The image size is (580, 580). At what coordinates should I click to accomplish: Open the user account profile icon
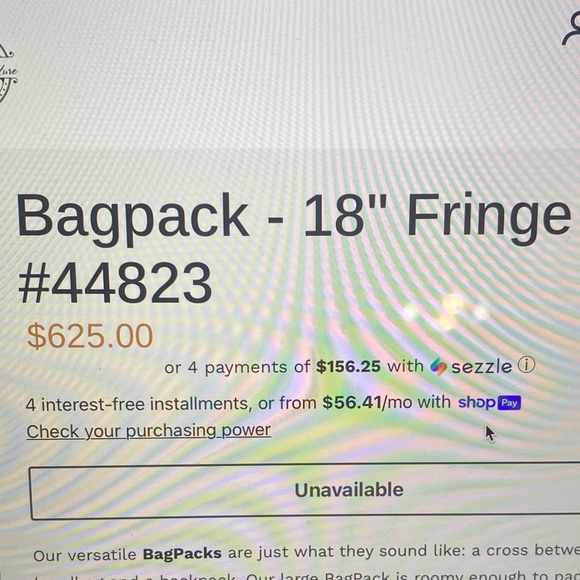point(571,30)
